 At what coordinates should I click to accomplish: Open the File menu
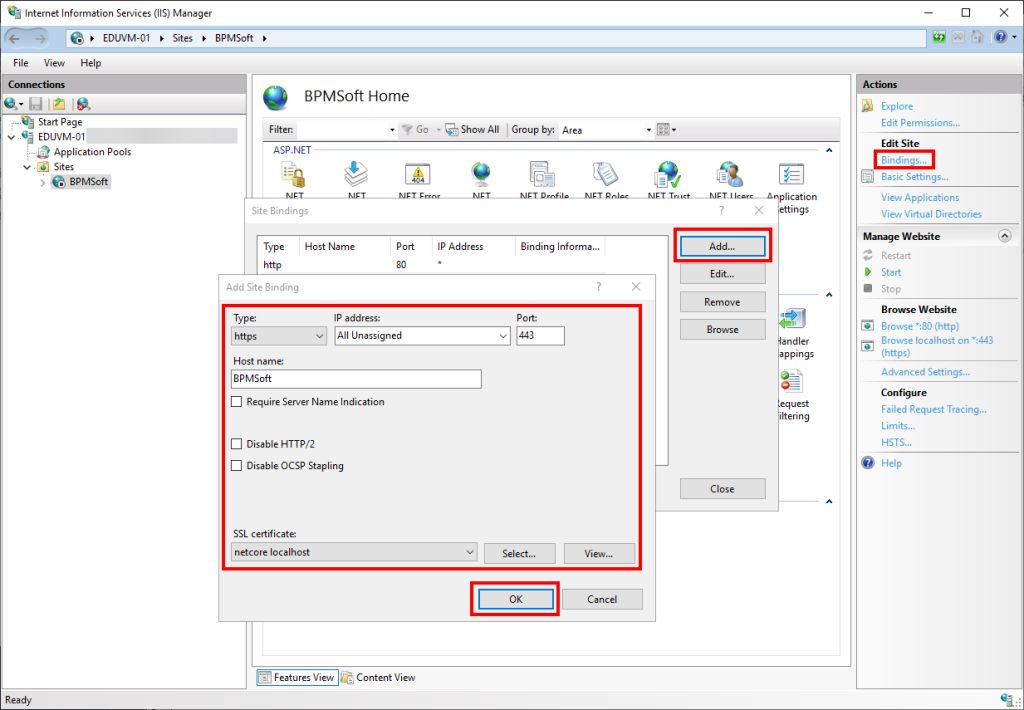pyautogui.click(x=21, y=63)
